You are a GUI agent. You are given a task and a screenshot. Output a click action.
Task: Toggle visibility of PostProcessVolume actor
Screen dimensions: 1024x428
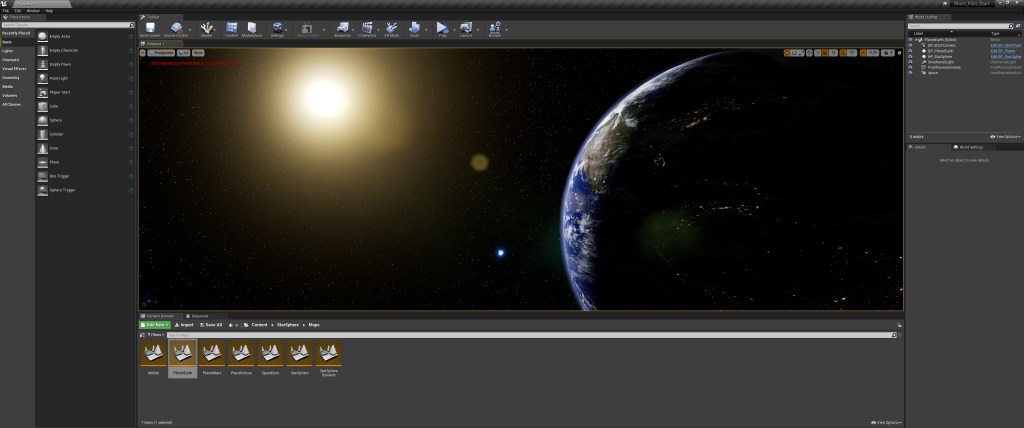(910, 67)
